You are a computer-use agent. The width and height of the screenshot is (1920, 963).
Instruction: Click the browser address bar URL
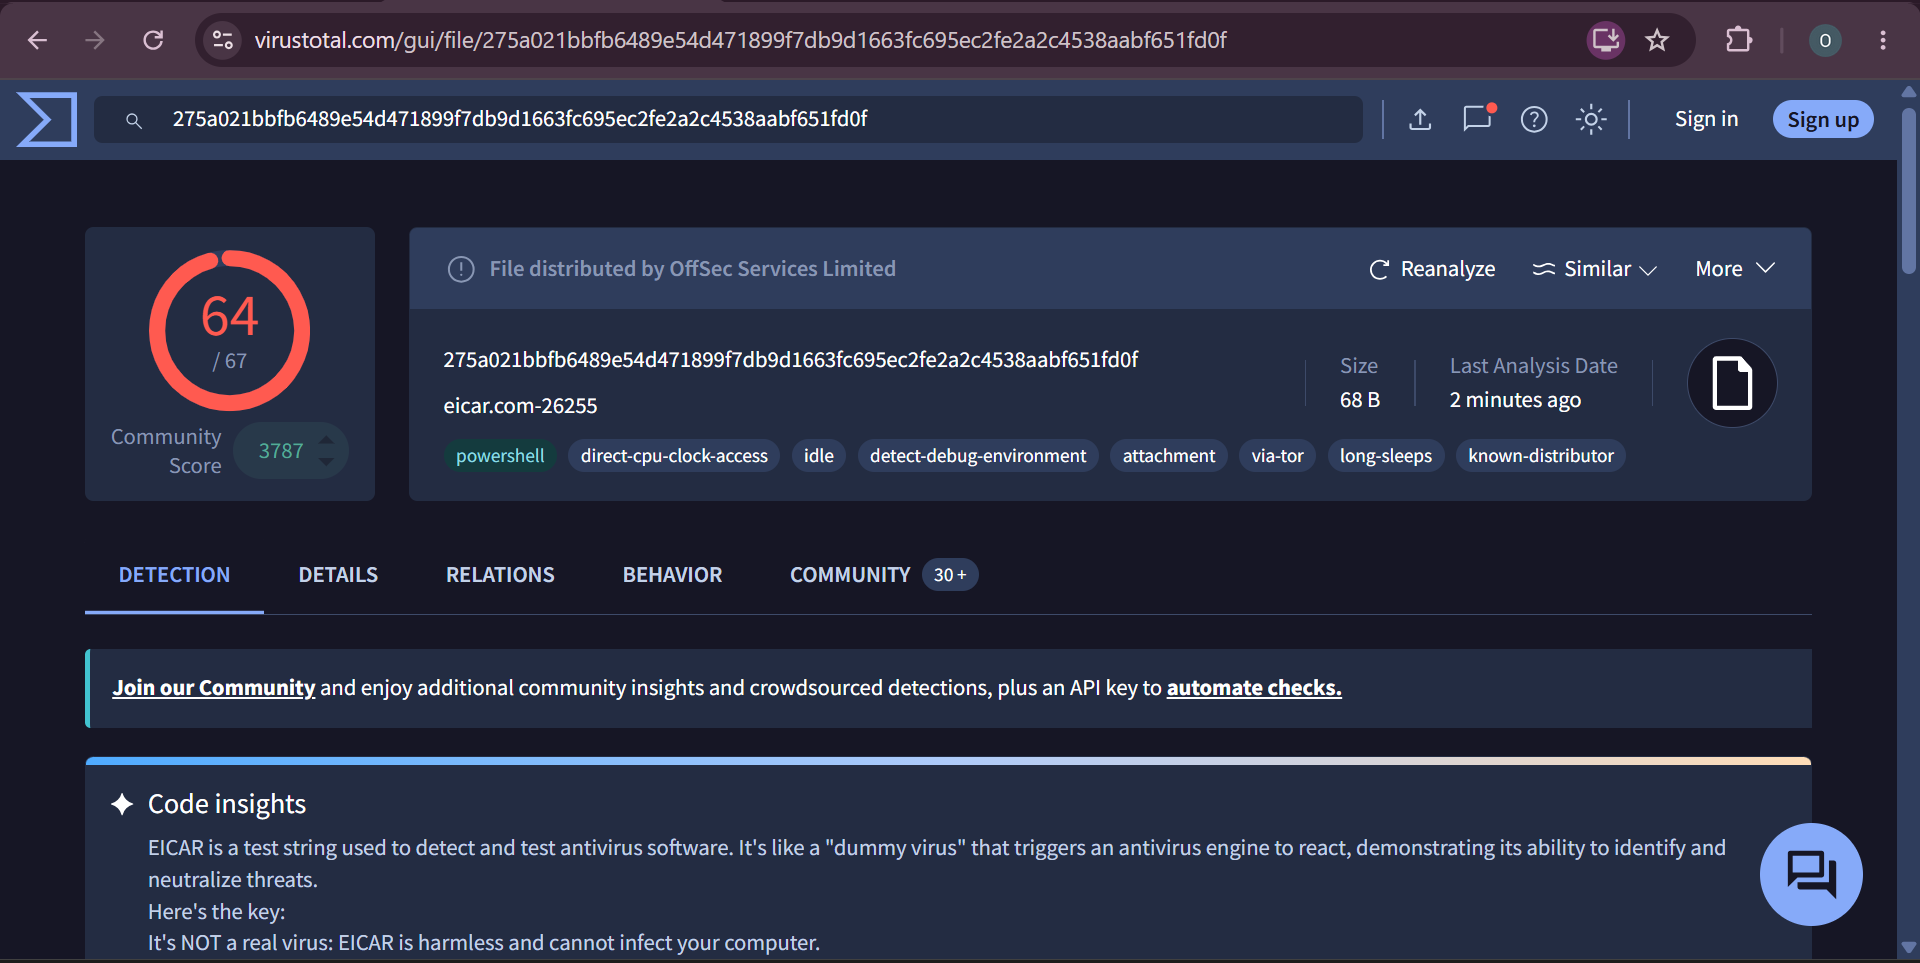click(740, 40)
